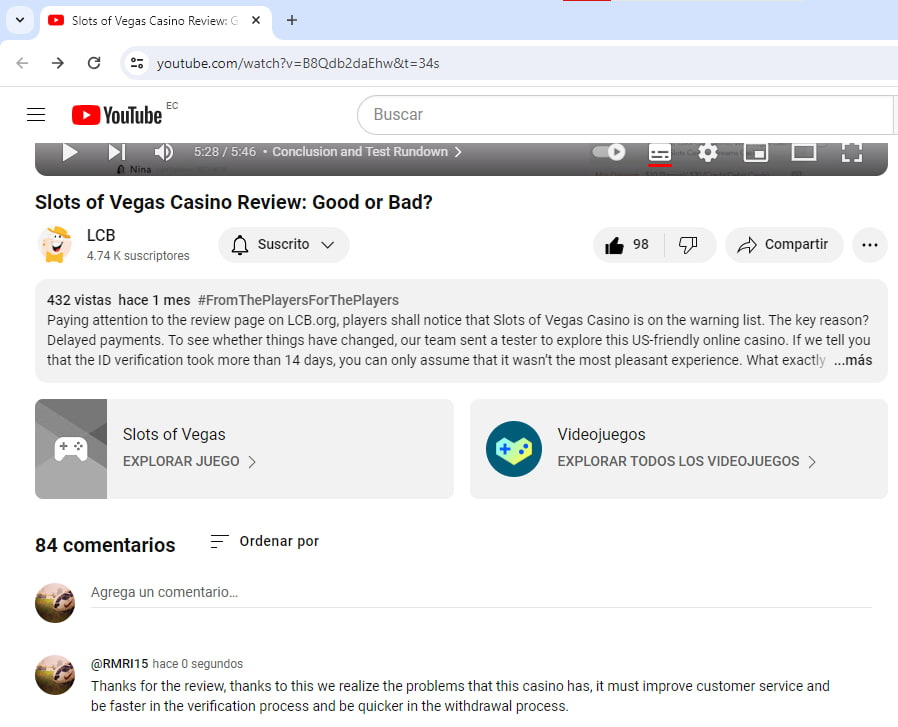Click EXPLORAR TODOS LOS VIDEOJUEGOS
The height and width of the screenshot is (727, 898).
pyautogui.click(x=687, y=462)
